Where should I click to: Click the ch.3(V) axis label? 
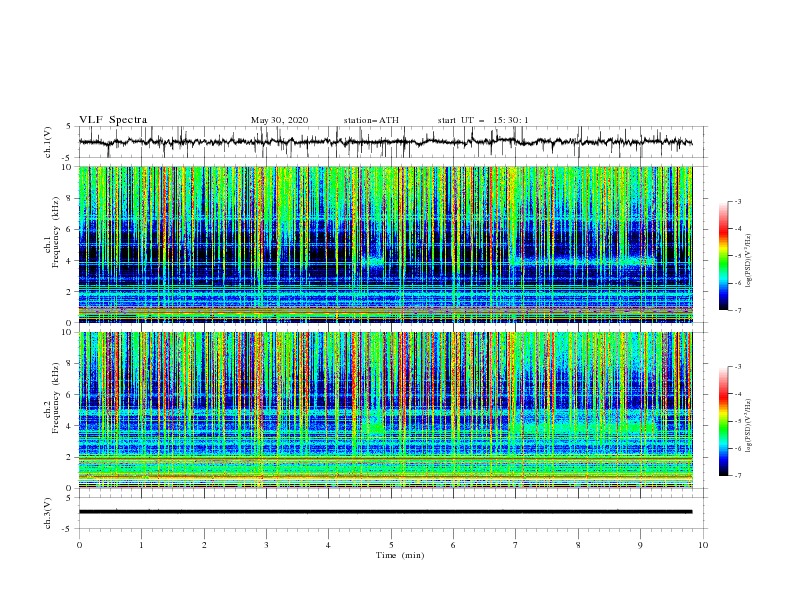click(x=48, y=513)
